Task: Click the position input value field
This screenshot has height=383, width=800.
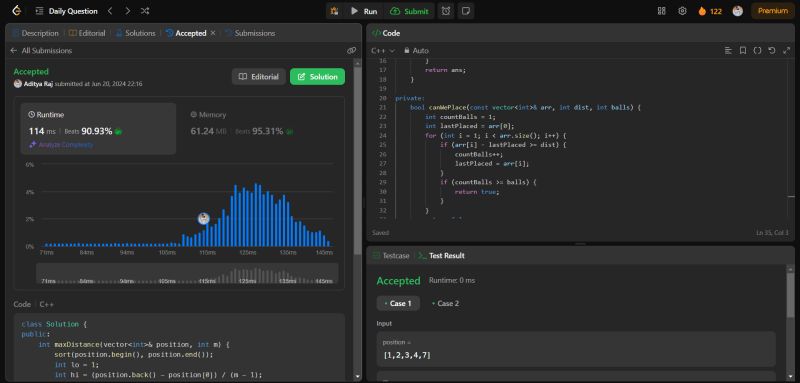Action: pos(576,349)
